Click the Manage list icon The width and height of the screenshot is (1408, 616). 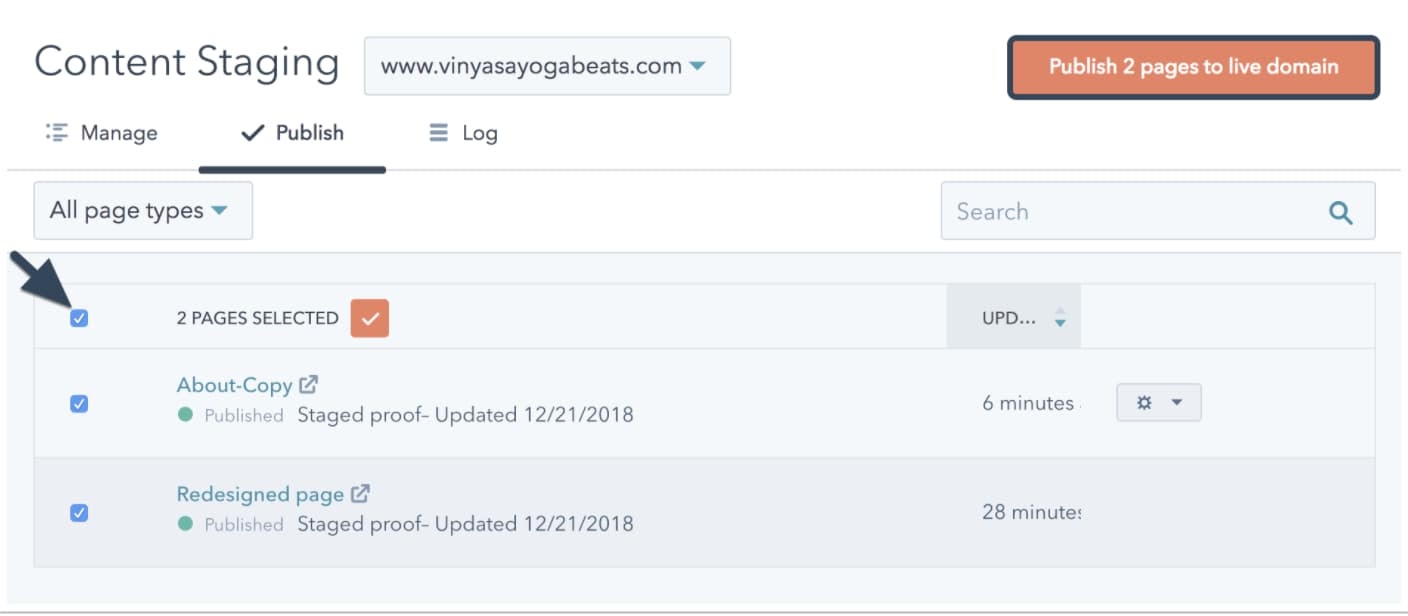pyautogui.click(x=57, y=133)
